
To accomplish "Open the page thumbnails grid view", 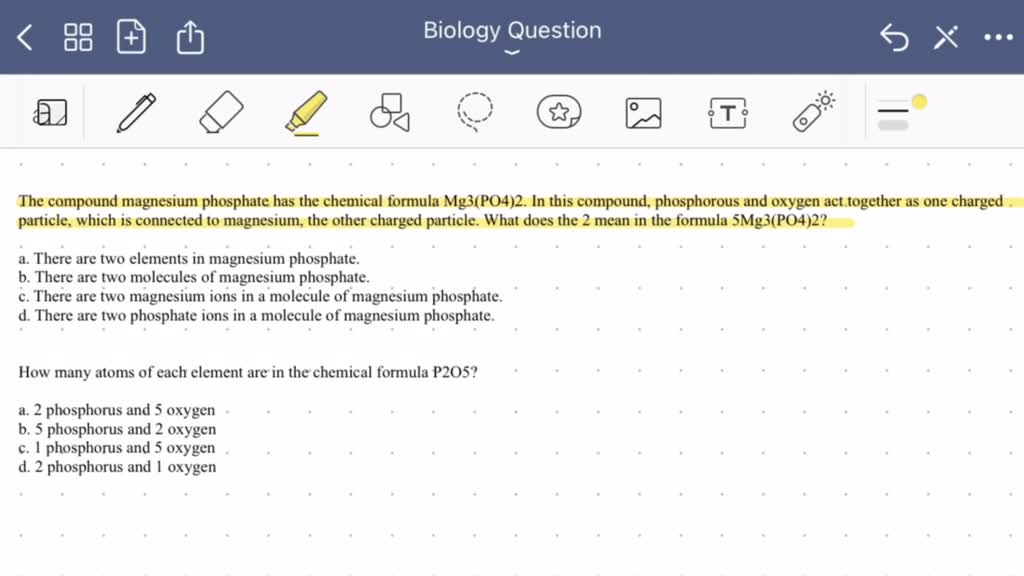I will point(78,36).
